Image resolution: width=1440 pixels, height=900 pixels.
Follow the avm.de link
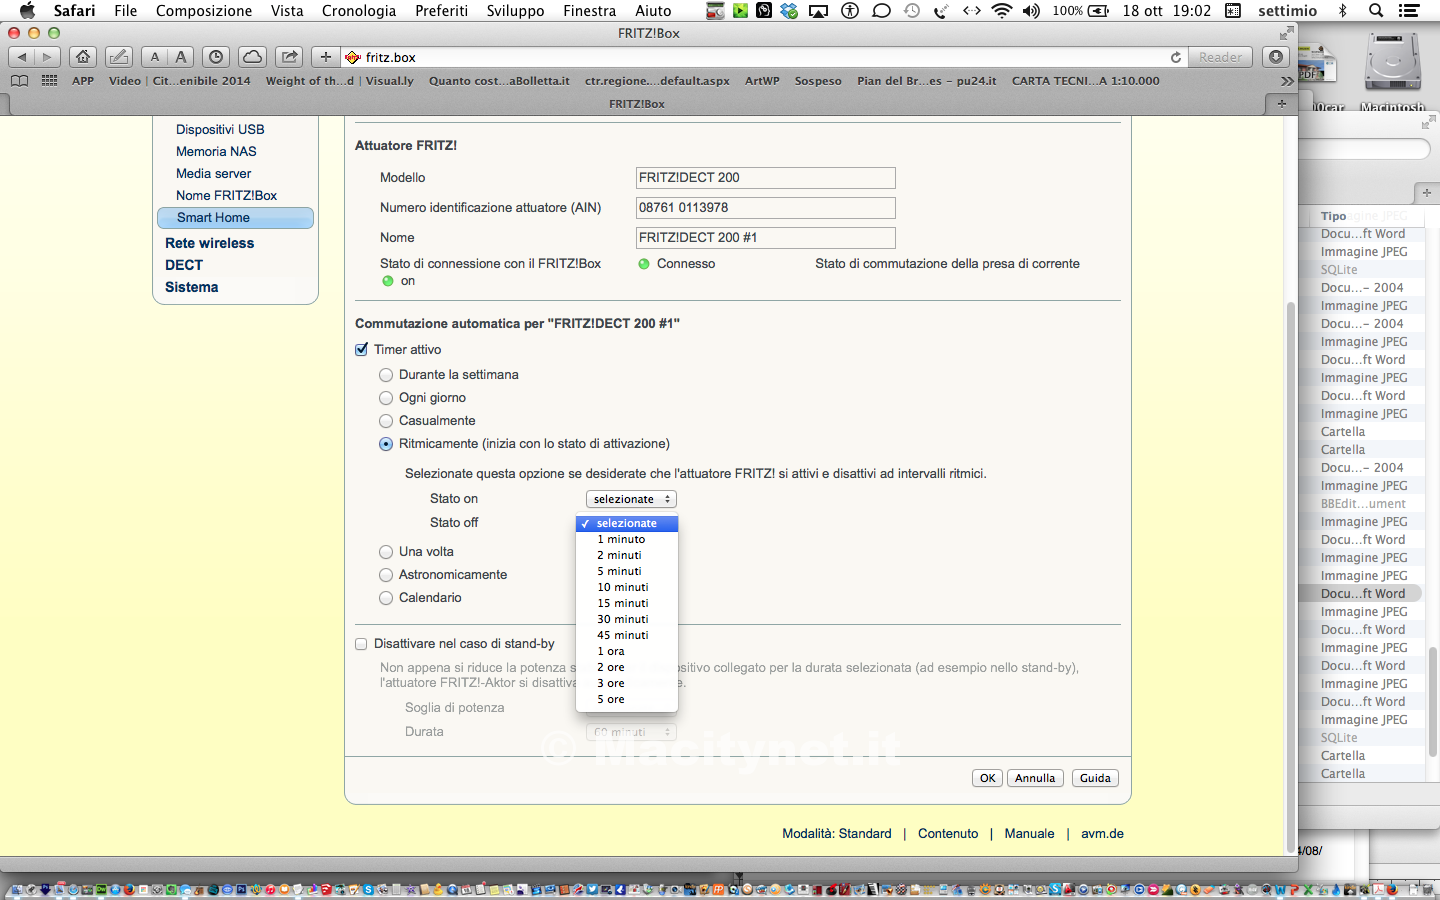point(1102,834)
